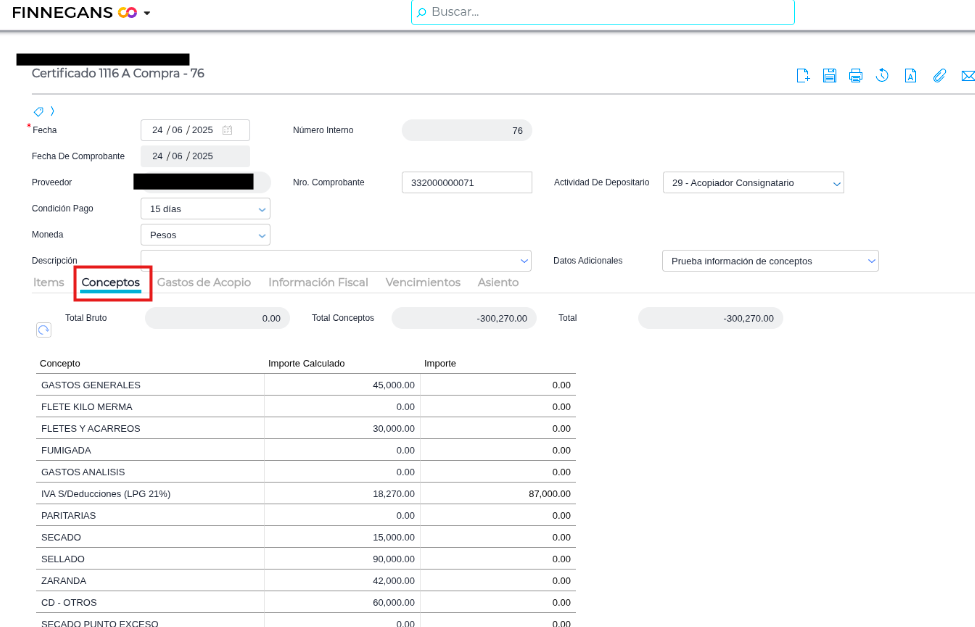Click the Buscar search field
The image size is (975, 627).
pos(602,12)
